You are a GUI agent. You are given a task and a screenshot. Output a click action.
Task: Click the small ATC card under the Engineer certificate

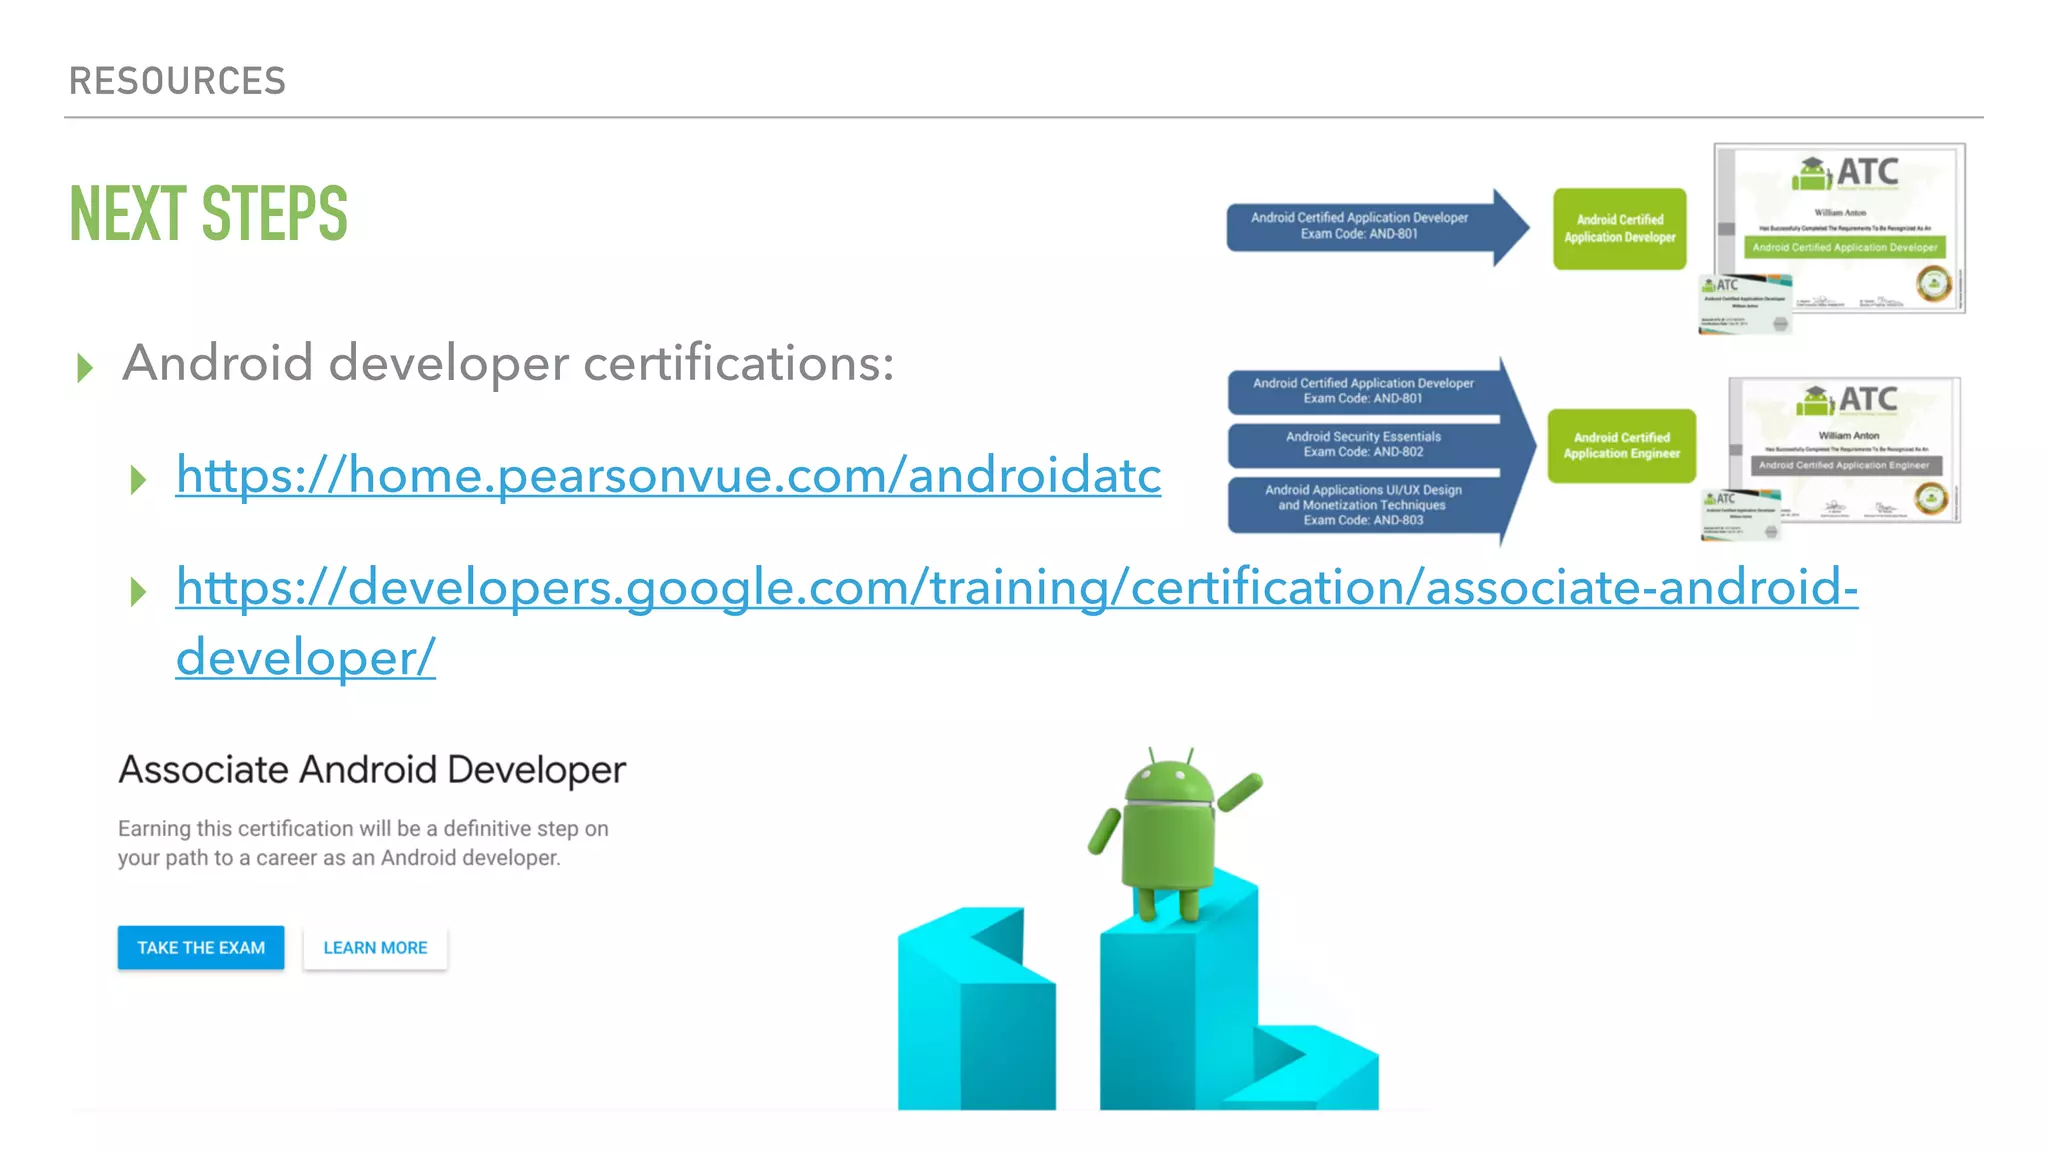pos(1742,515)
